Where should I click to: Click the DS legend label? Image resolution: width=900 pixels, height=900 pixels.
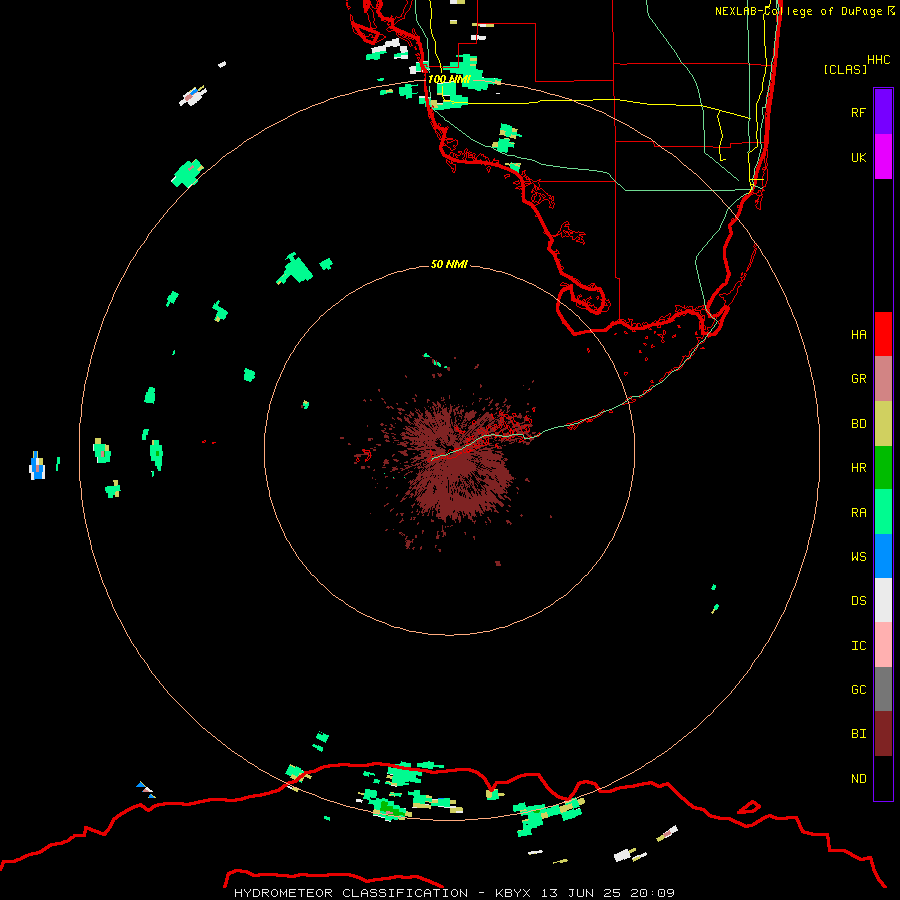point(858,601)
